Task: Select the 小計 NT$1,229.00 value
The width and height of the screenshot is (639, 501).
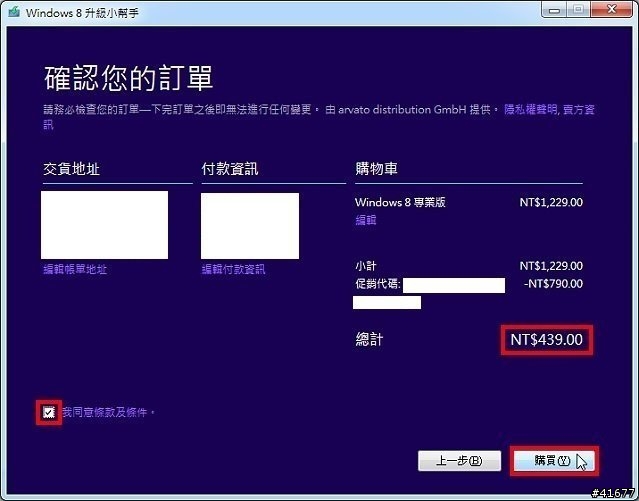Action: [551, 266]
